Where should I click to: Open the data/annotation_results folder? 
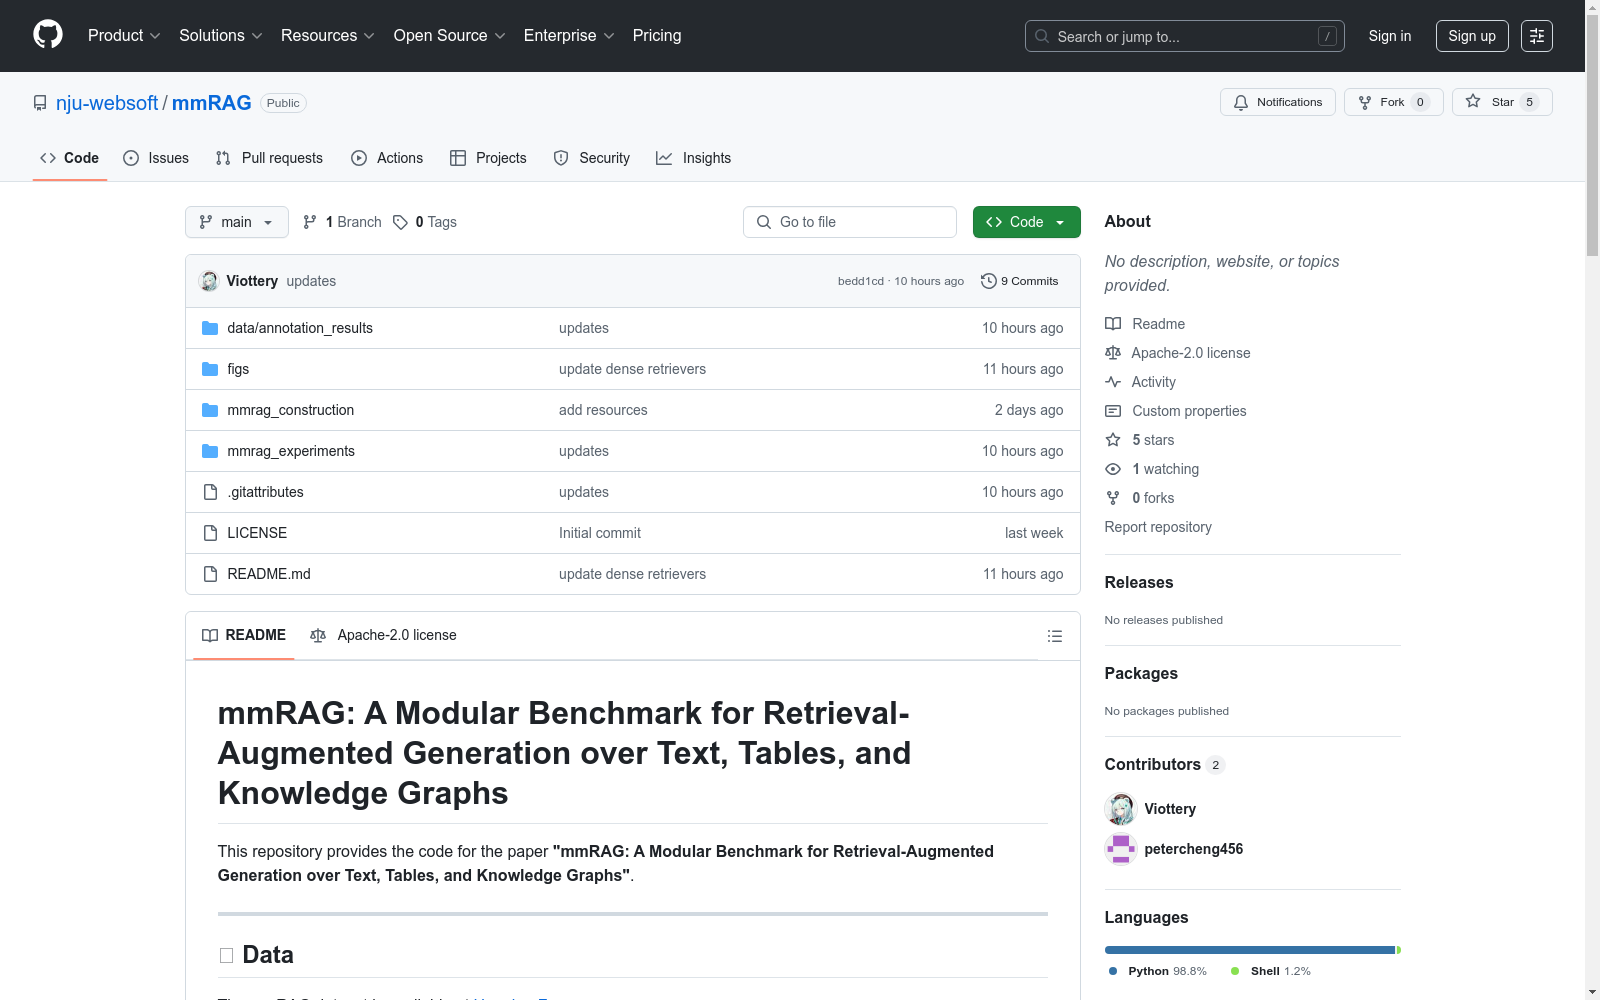click(300, 328)
